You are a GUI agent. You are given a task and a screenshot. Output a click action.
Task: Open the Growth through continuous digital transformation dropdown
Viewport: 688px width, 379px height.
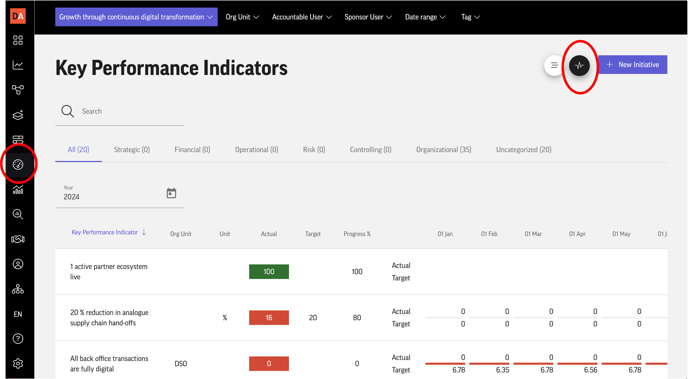pyautogui.click(x=136, y=17)
